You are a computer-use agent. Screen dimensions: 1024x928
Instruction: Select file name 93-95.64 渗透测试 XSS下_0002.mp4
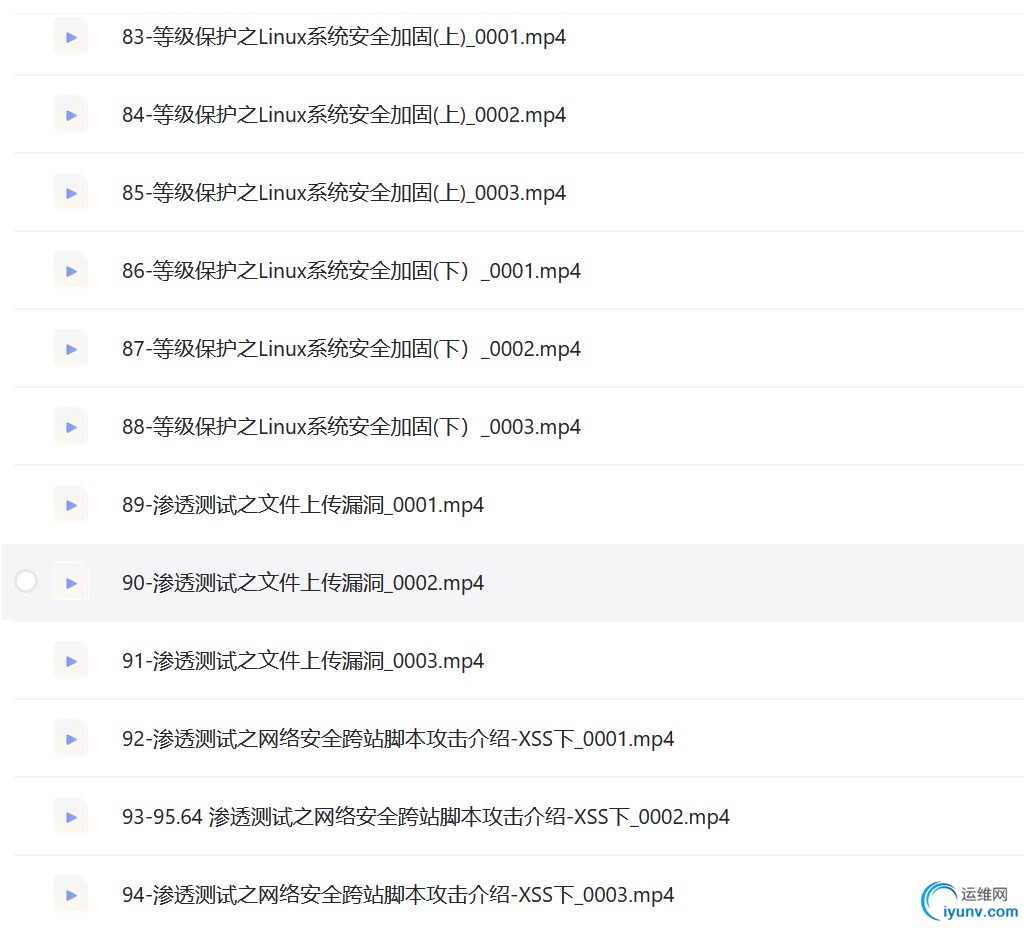[x=426, y=817]
